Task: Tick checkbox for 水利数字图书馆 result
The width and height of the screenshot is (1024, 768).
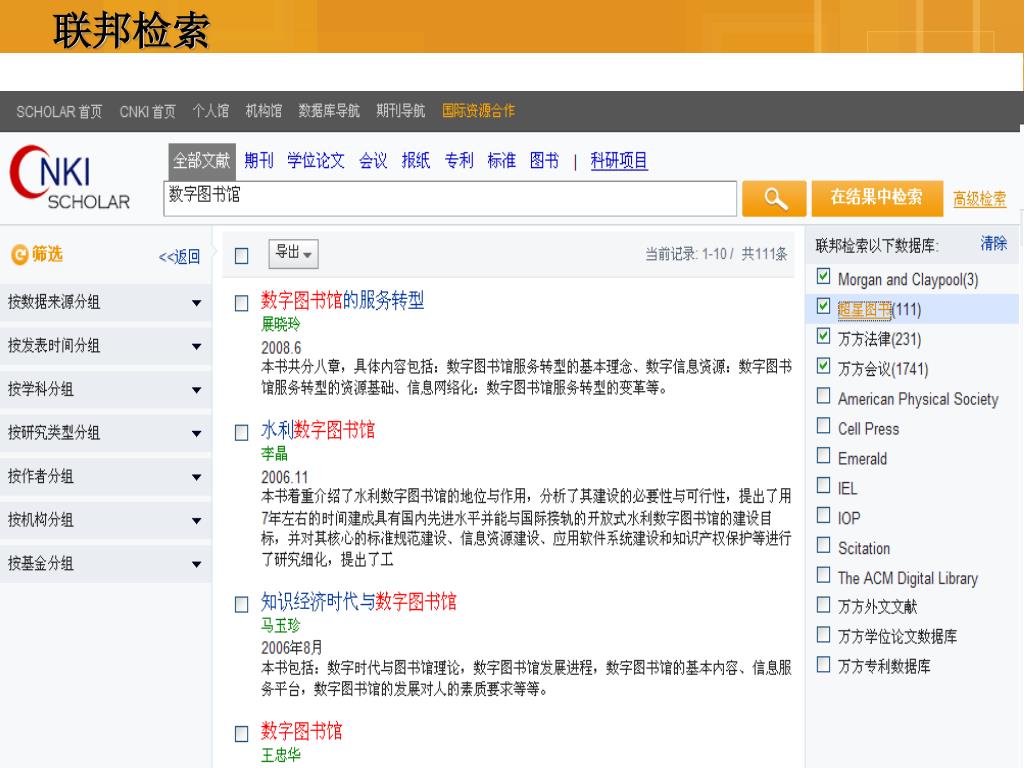Action: click(242, 432)
